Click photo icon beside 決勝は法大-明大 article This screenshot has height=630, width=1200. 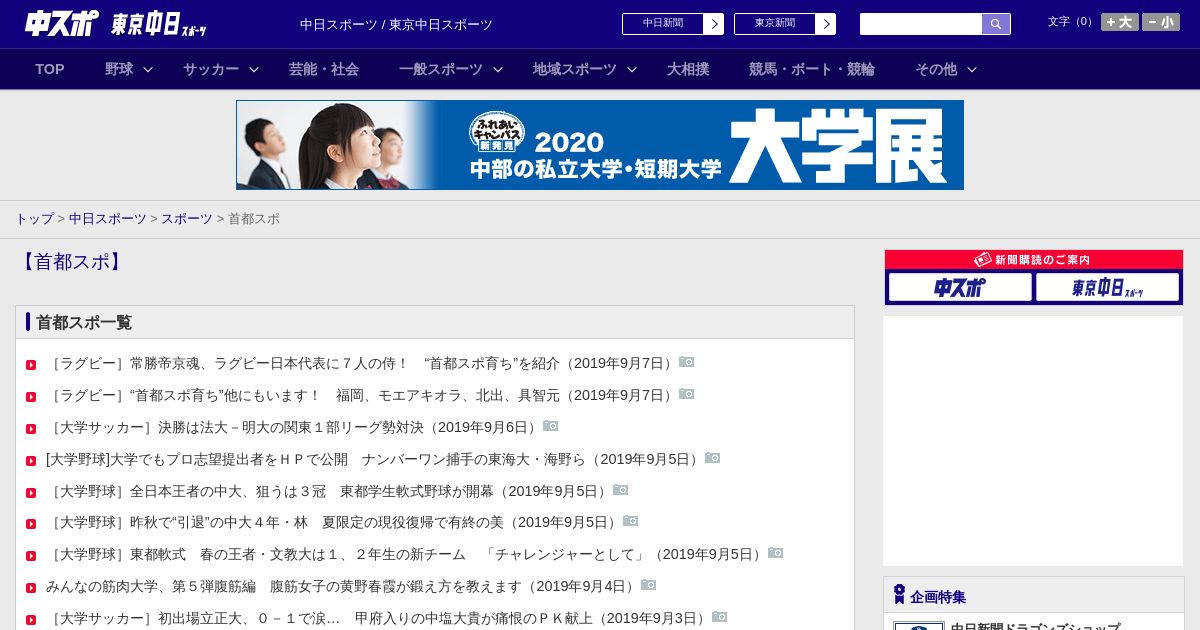(551, 426)
